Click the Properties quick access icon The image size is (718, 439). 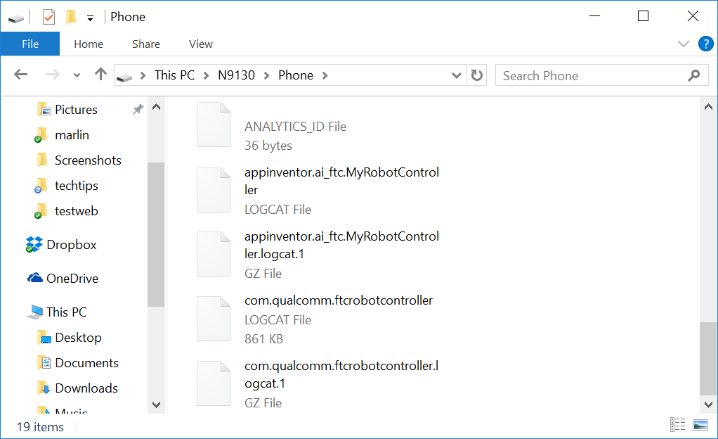pos(49,17)
